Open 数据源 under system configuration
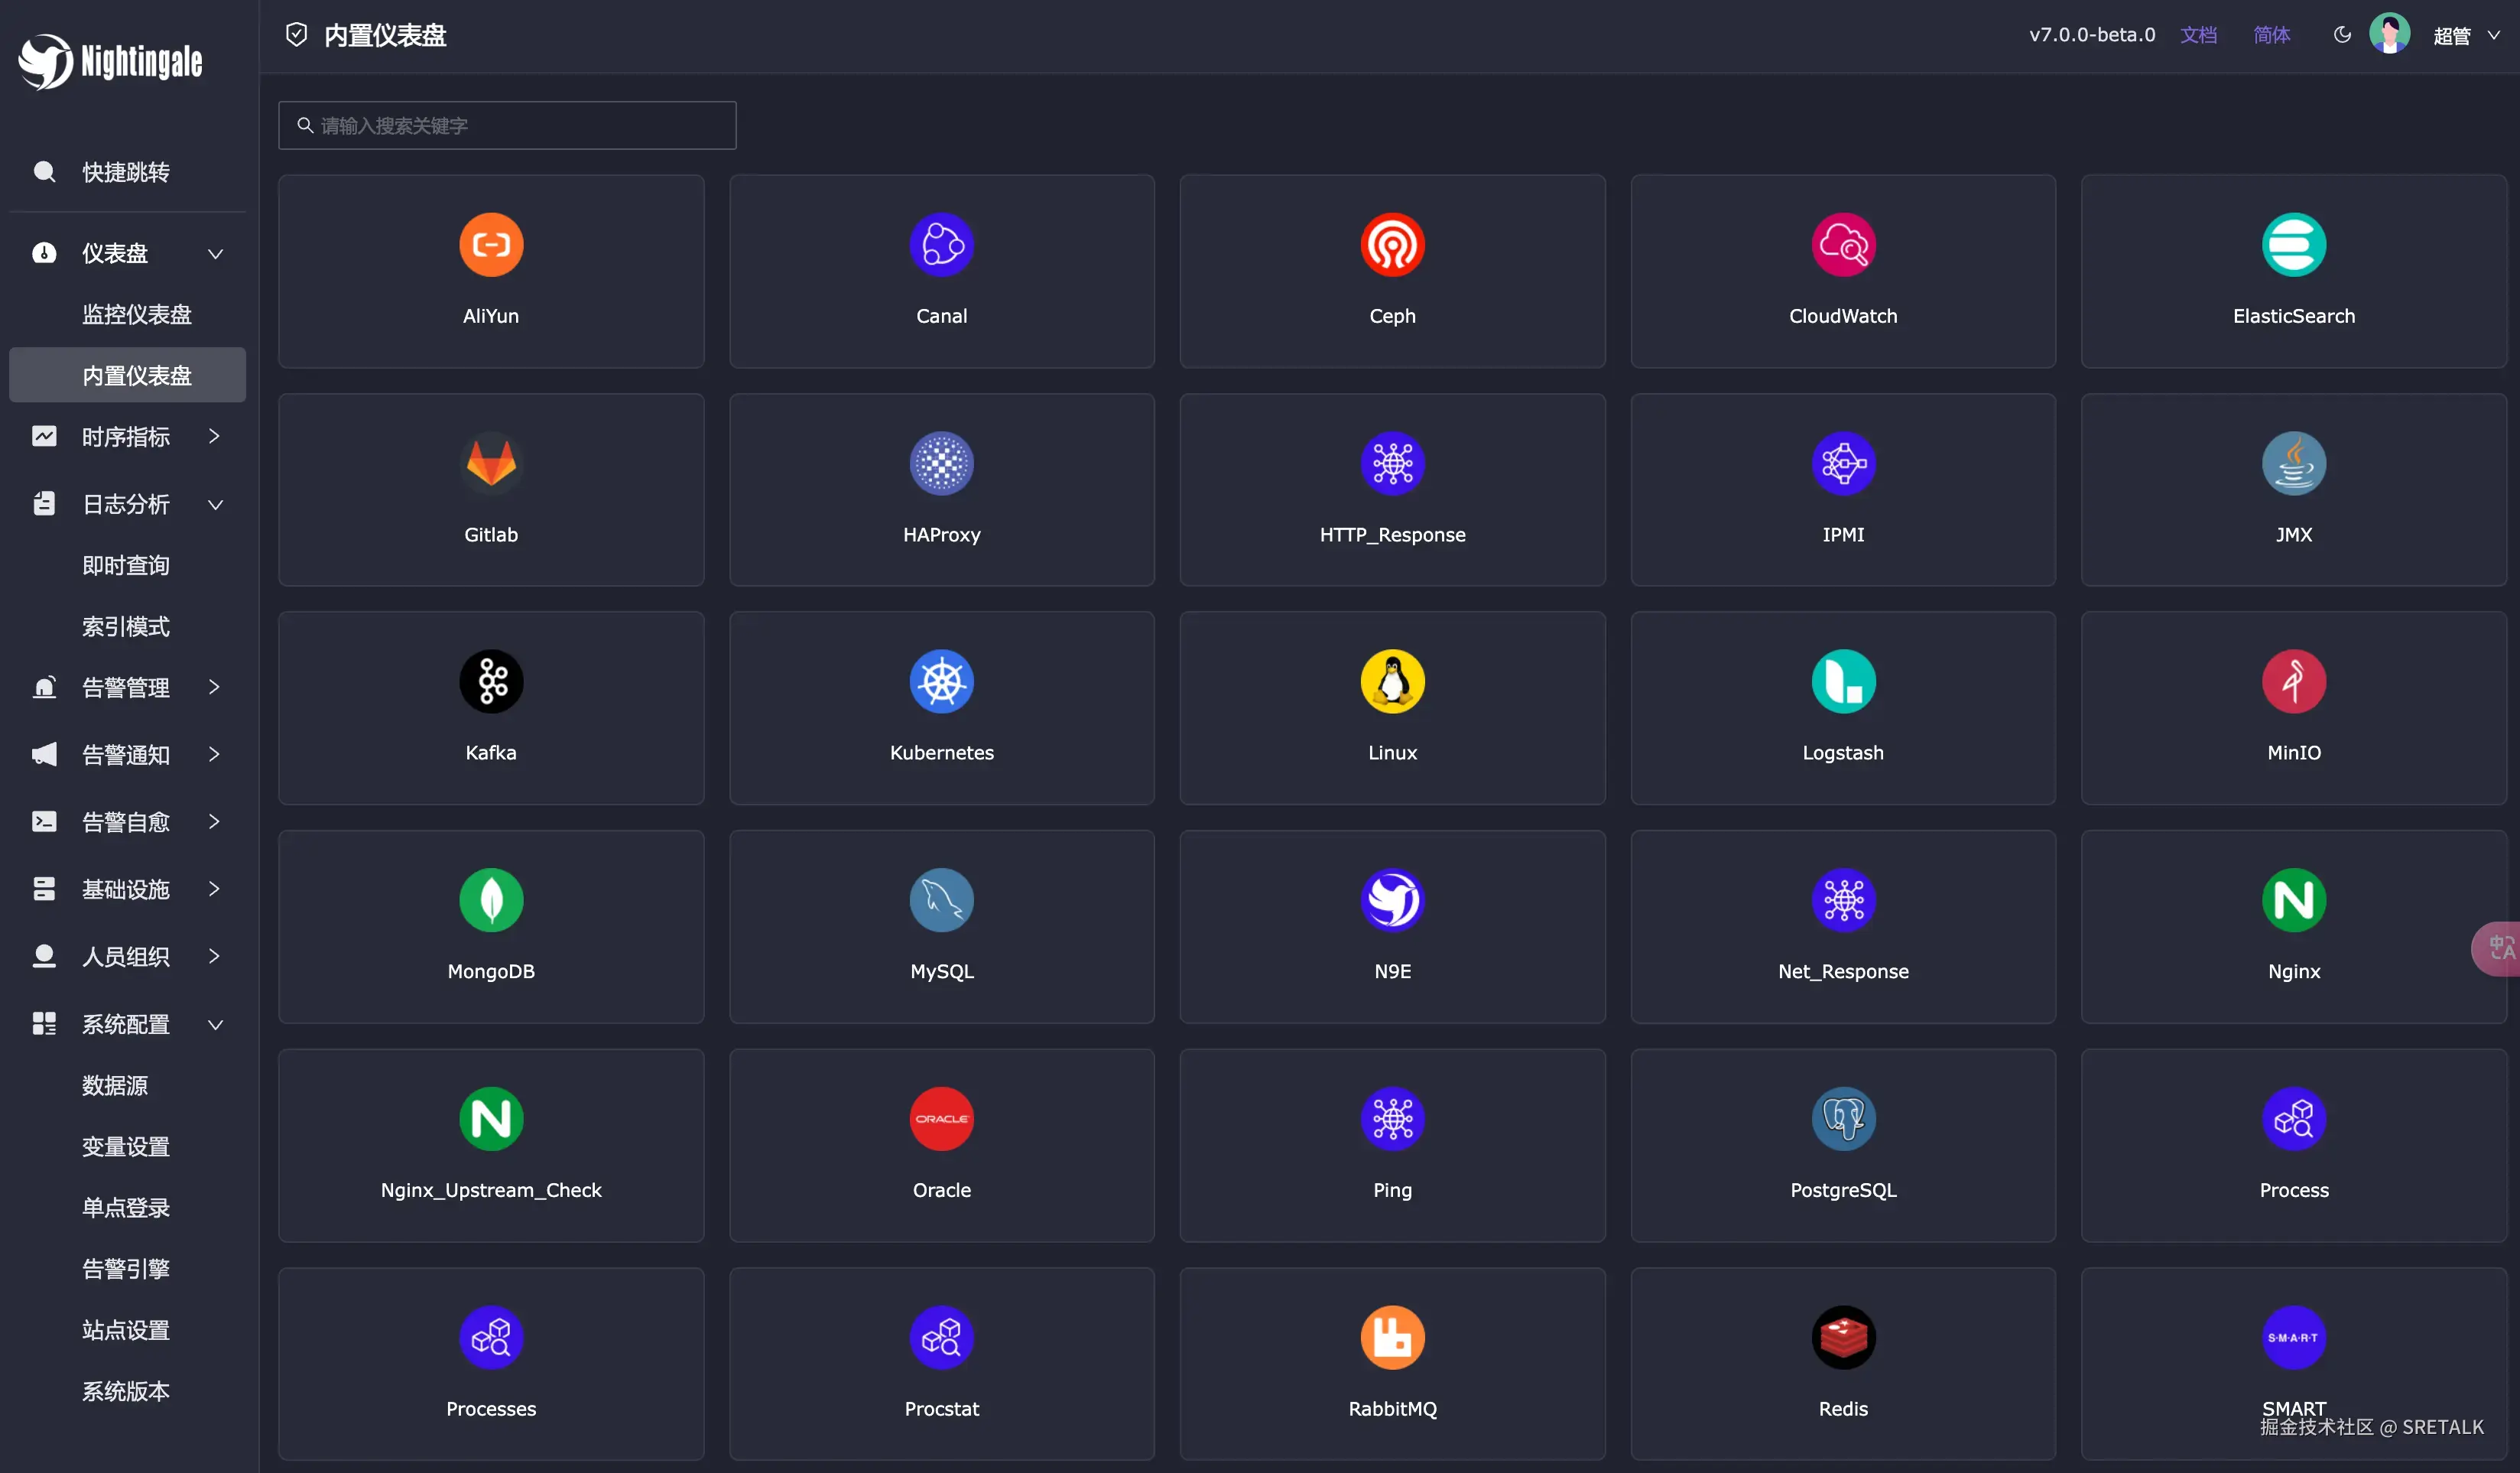The width and height of the screenshot is (2520, 1473). 115,1085
